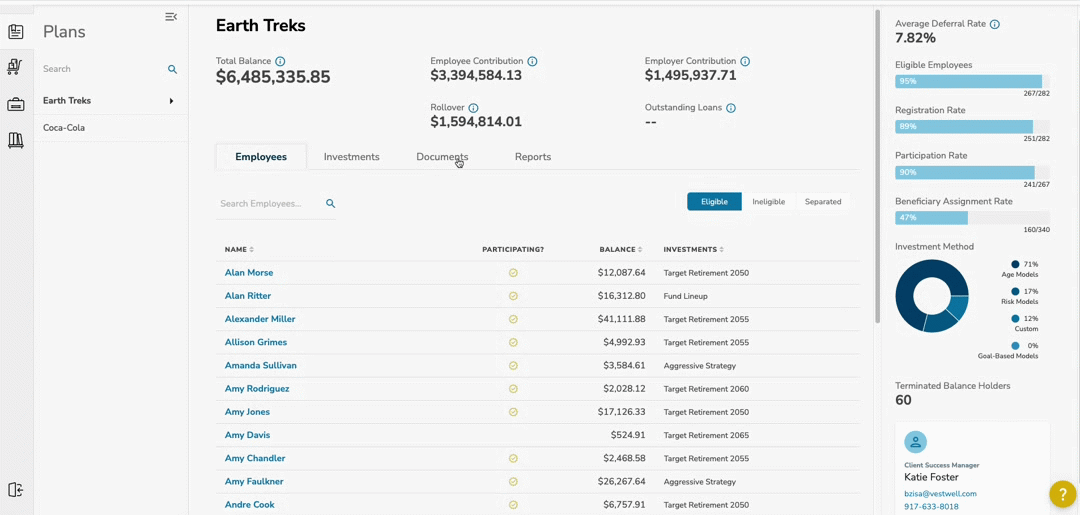Screen dimensions: 1080x515
Task: Select the Separated filter
Action: (x=823, y=202)
